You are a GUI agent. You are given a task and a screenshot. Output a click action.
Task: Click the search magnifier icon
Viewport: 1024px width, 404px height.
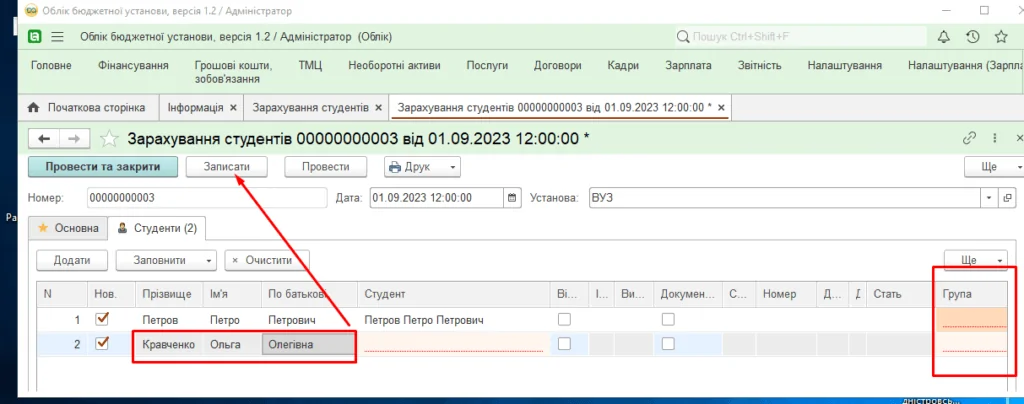(x=683, y=37)
